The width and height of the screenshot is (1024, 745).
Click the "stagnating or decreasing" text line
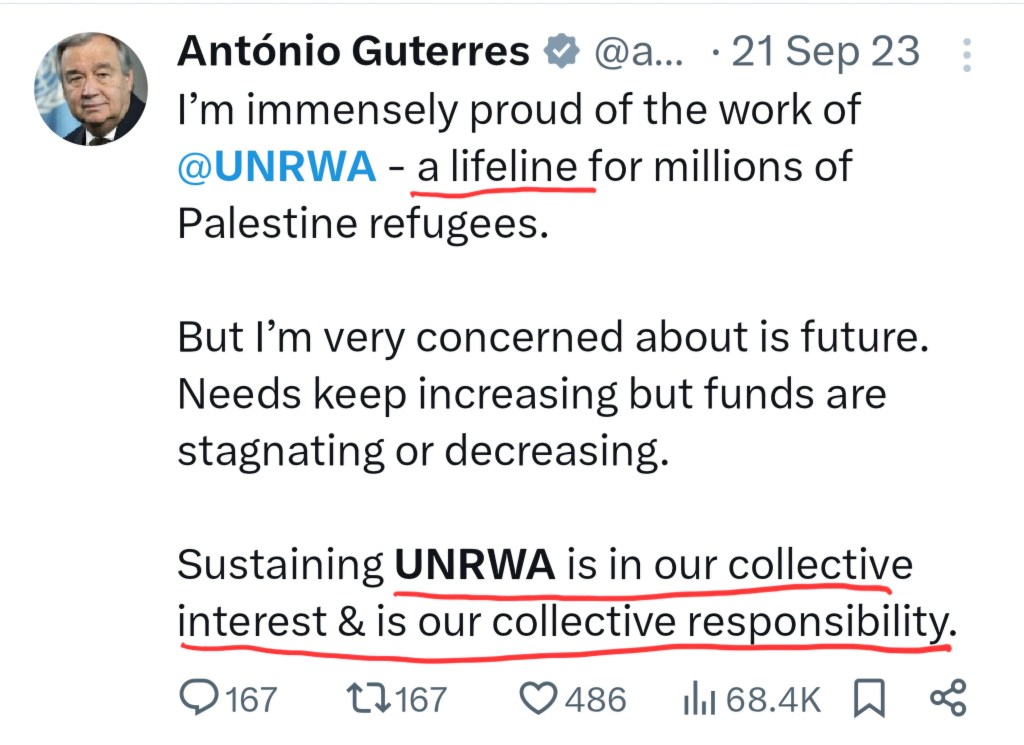point(422,451)
